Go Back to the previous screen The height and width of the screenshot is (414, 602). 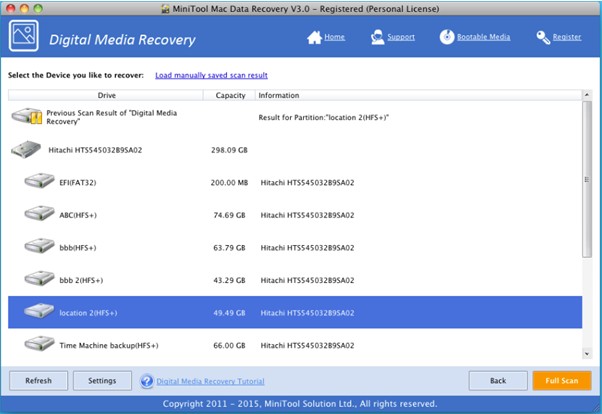[x=498, y=381]
